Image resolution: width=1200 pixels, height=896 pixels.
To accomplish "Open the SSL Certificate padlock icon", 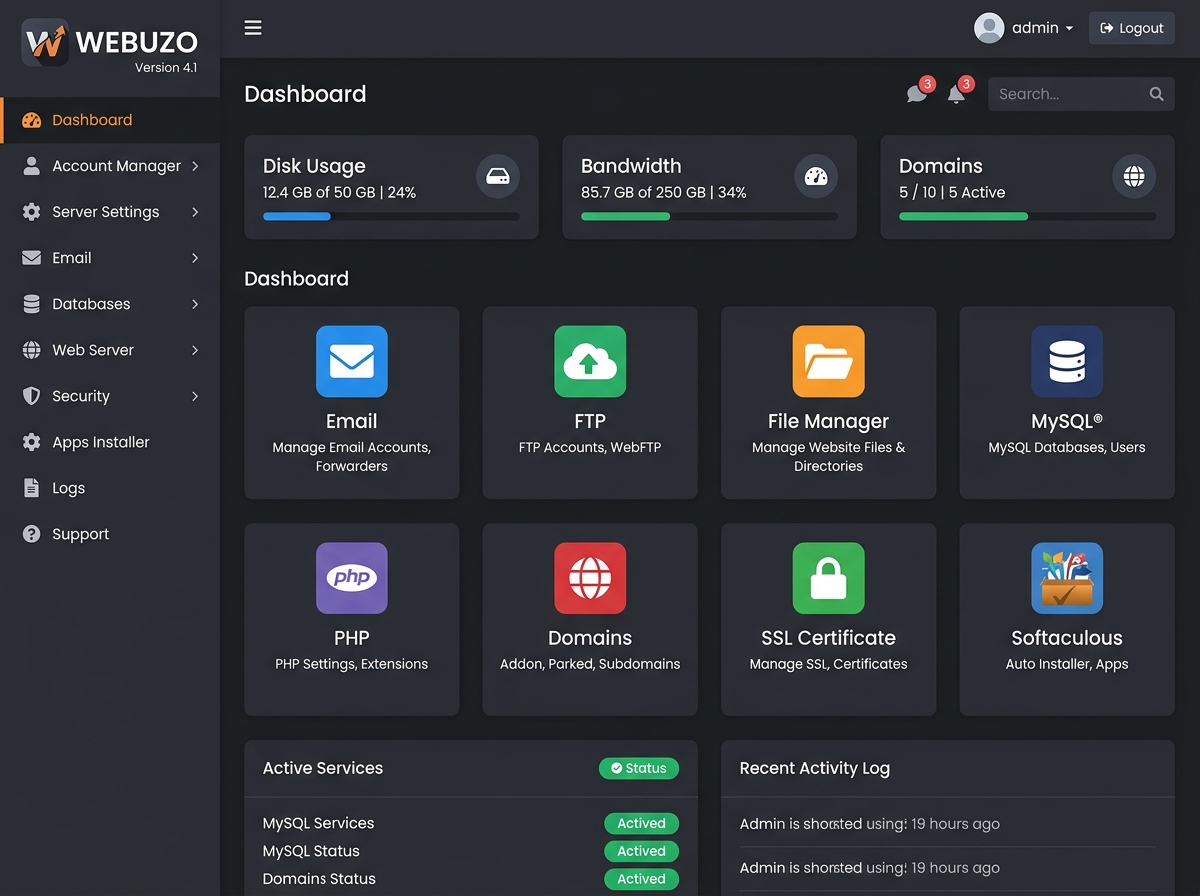I will point(829,578).
